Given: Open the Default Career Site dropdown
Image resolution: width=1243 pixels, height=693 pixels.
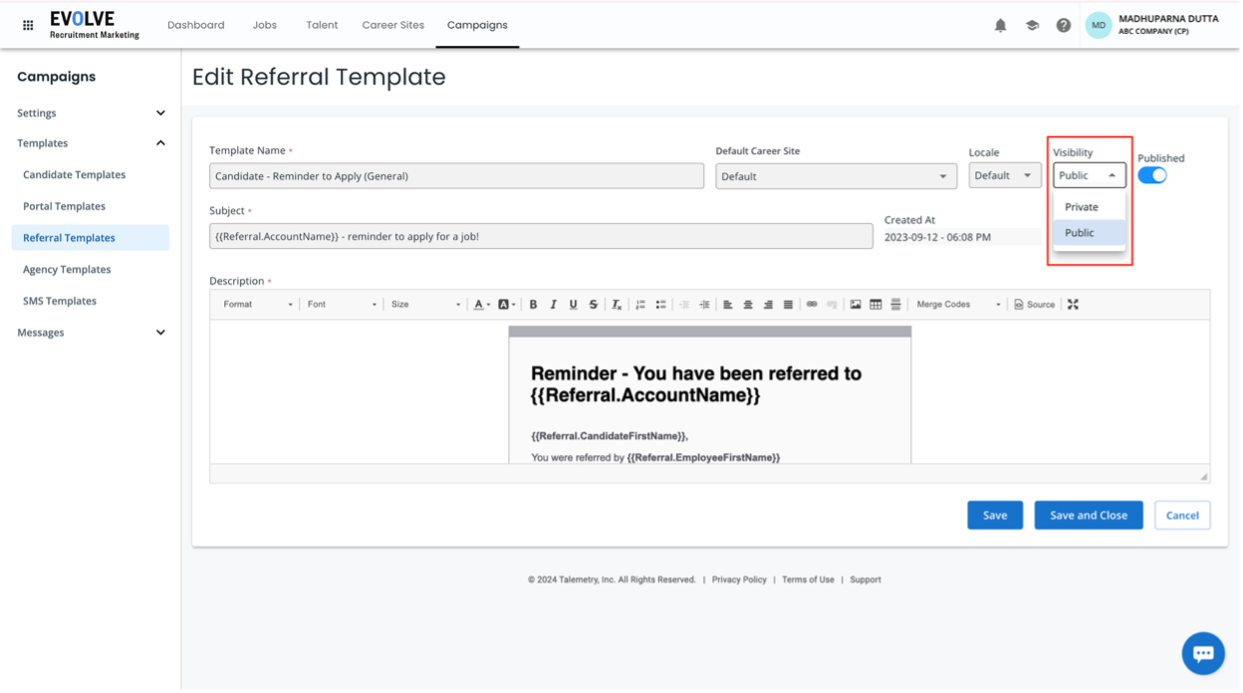Looking at the screenshot, I should pos(836,176).
